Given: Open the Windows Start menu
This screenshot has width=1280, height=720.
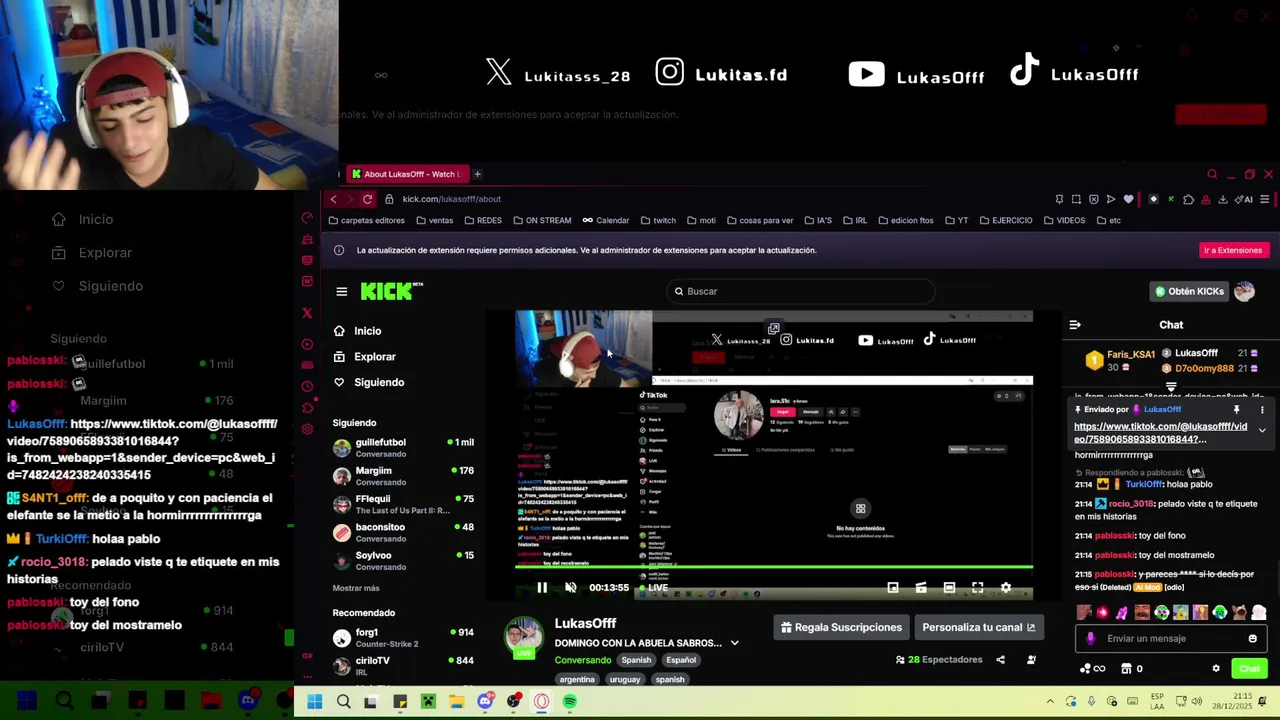Looking at the screenshot, I should (x=315, y=702).
